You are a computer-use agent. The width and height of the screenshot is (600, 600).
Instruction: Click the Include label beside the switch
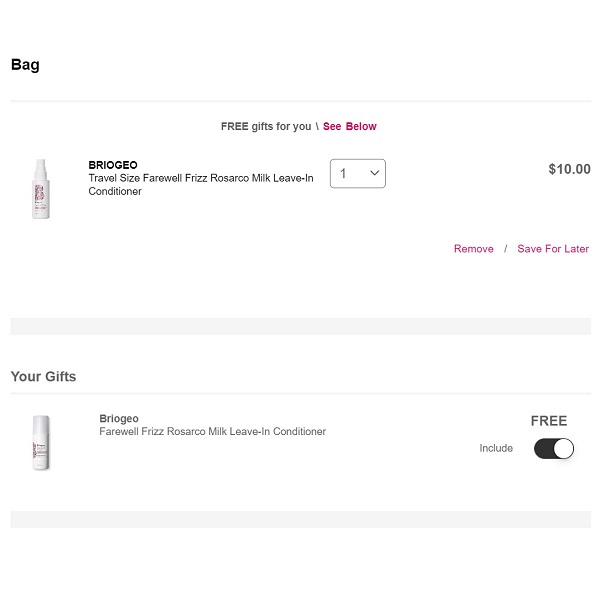[496, 448]
